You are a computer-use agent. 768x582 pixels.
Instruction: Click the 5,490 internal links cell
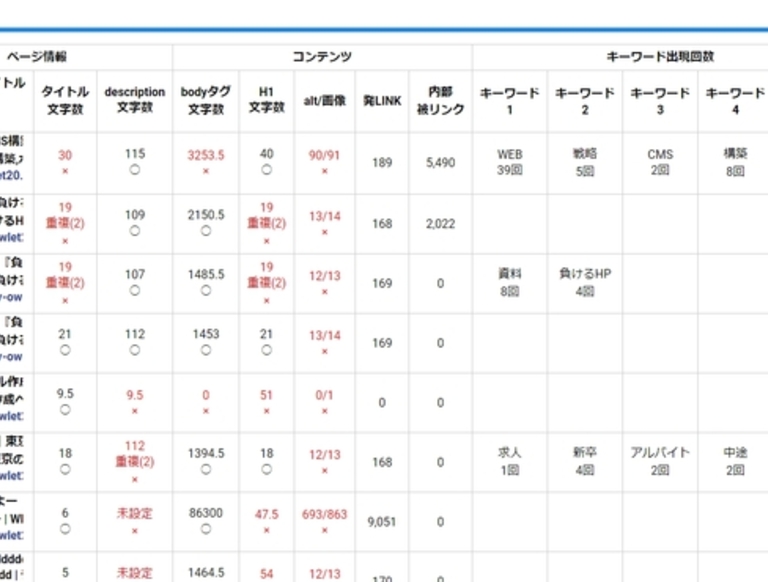[x=440, y=162]
